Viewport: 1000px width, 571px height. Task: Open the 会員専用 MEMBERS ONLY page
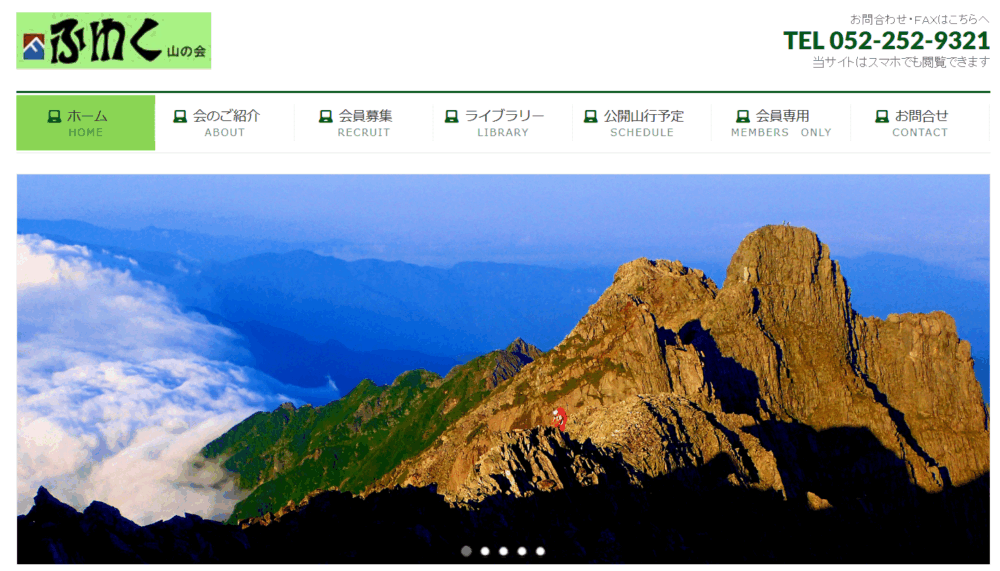click(781, 122)
